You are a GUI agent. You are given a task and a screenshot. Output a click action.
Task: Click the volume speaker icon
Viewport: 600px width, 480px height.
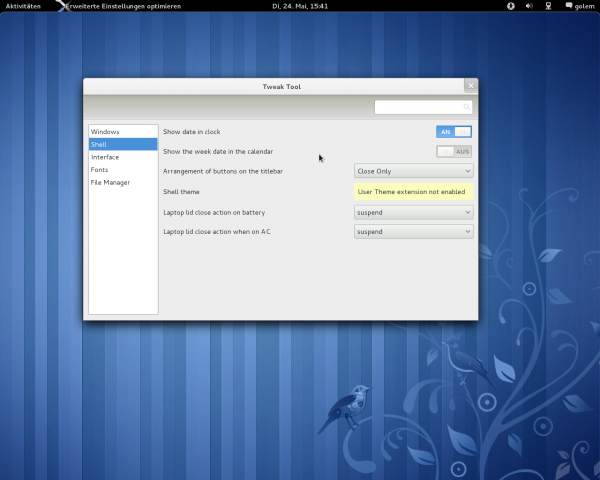click(527, 6)
